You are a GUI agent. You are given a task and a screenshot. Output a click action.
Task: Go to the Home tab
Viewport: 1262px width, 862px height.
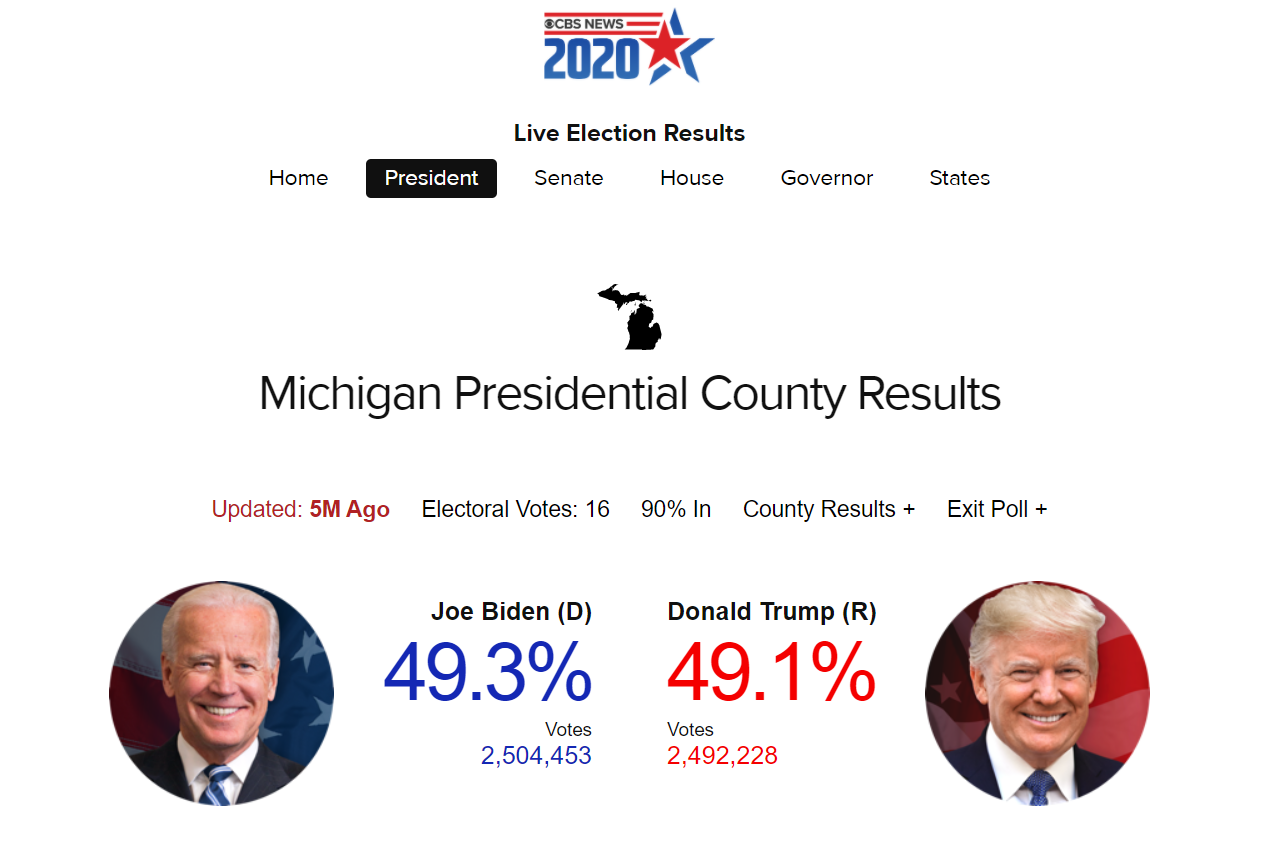[298, 178]
